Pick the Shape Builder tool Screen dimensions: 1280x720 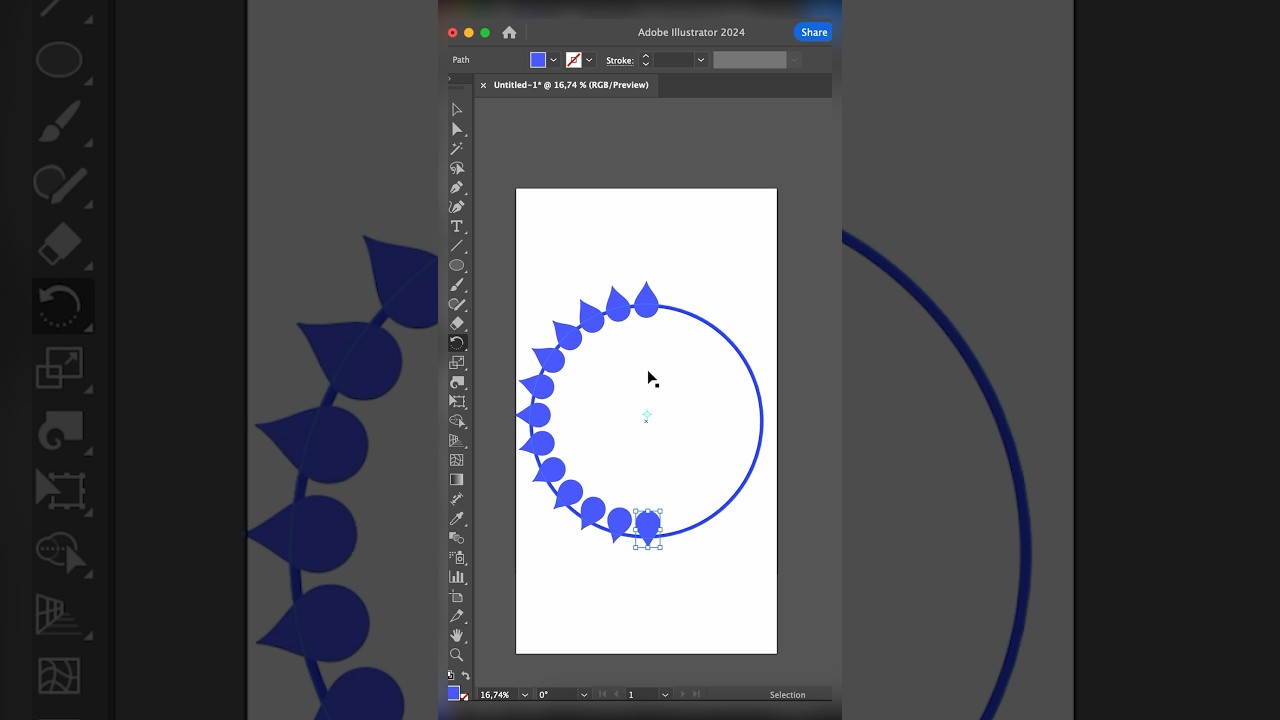tap(457, 421)
